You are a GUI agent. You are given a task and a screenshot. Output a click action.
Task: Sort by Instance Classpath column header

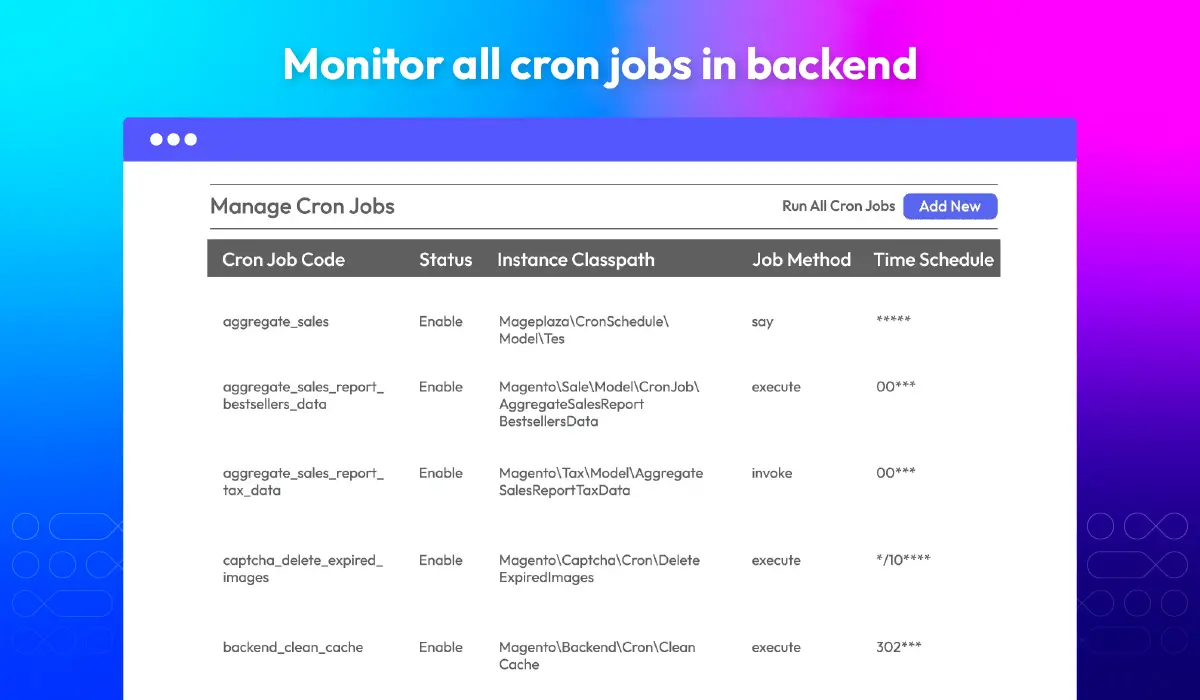[x=576, y=260]
